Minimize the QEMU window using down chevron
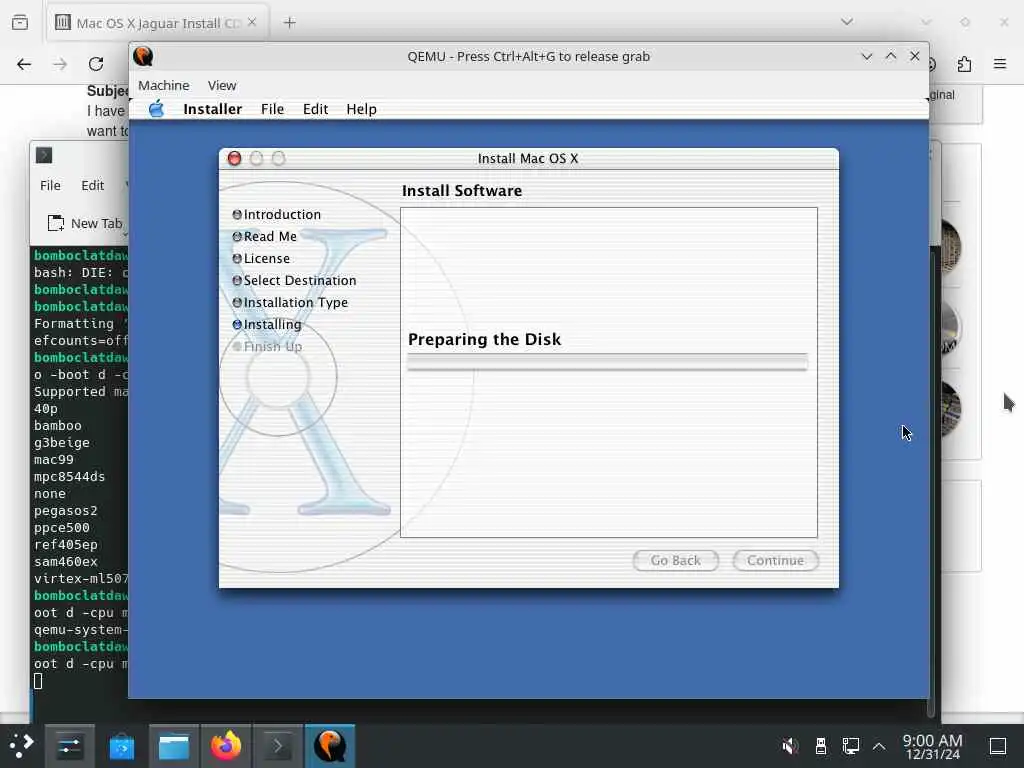 (867, 56)
